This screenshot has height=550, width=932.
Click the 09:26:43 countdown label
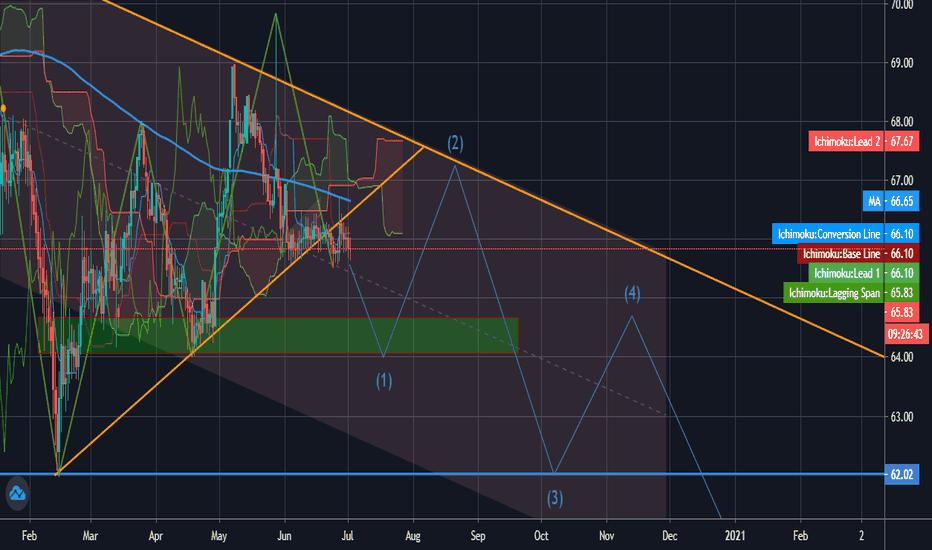(x=905, y=334)
